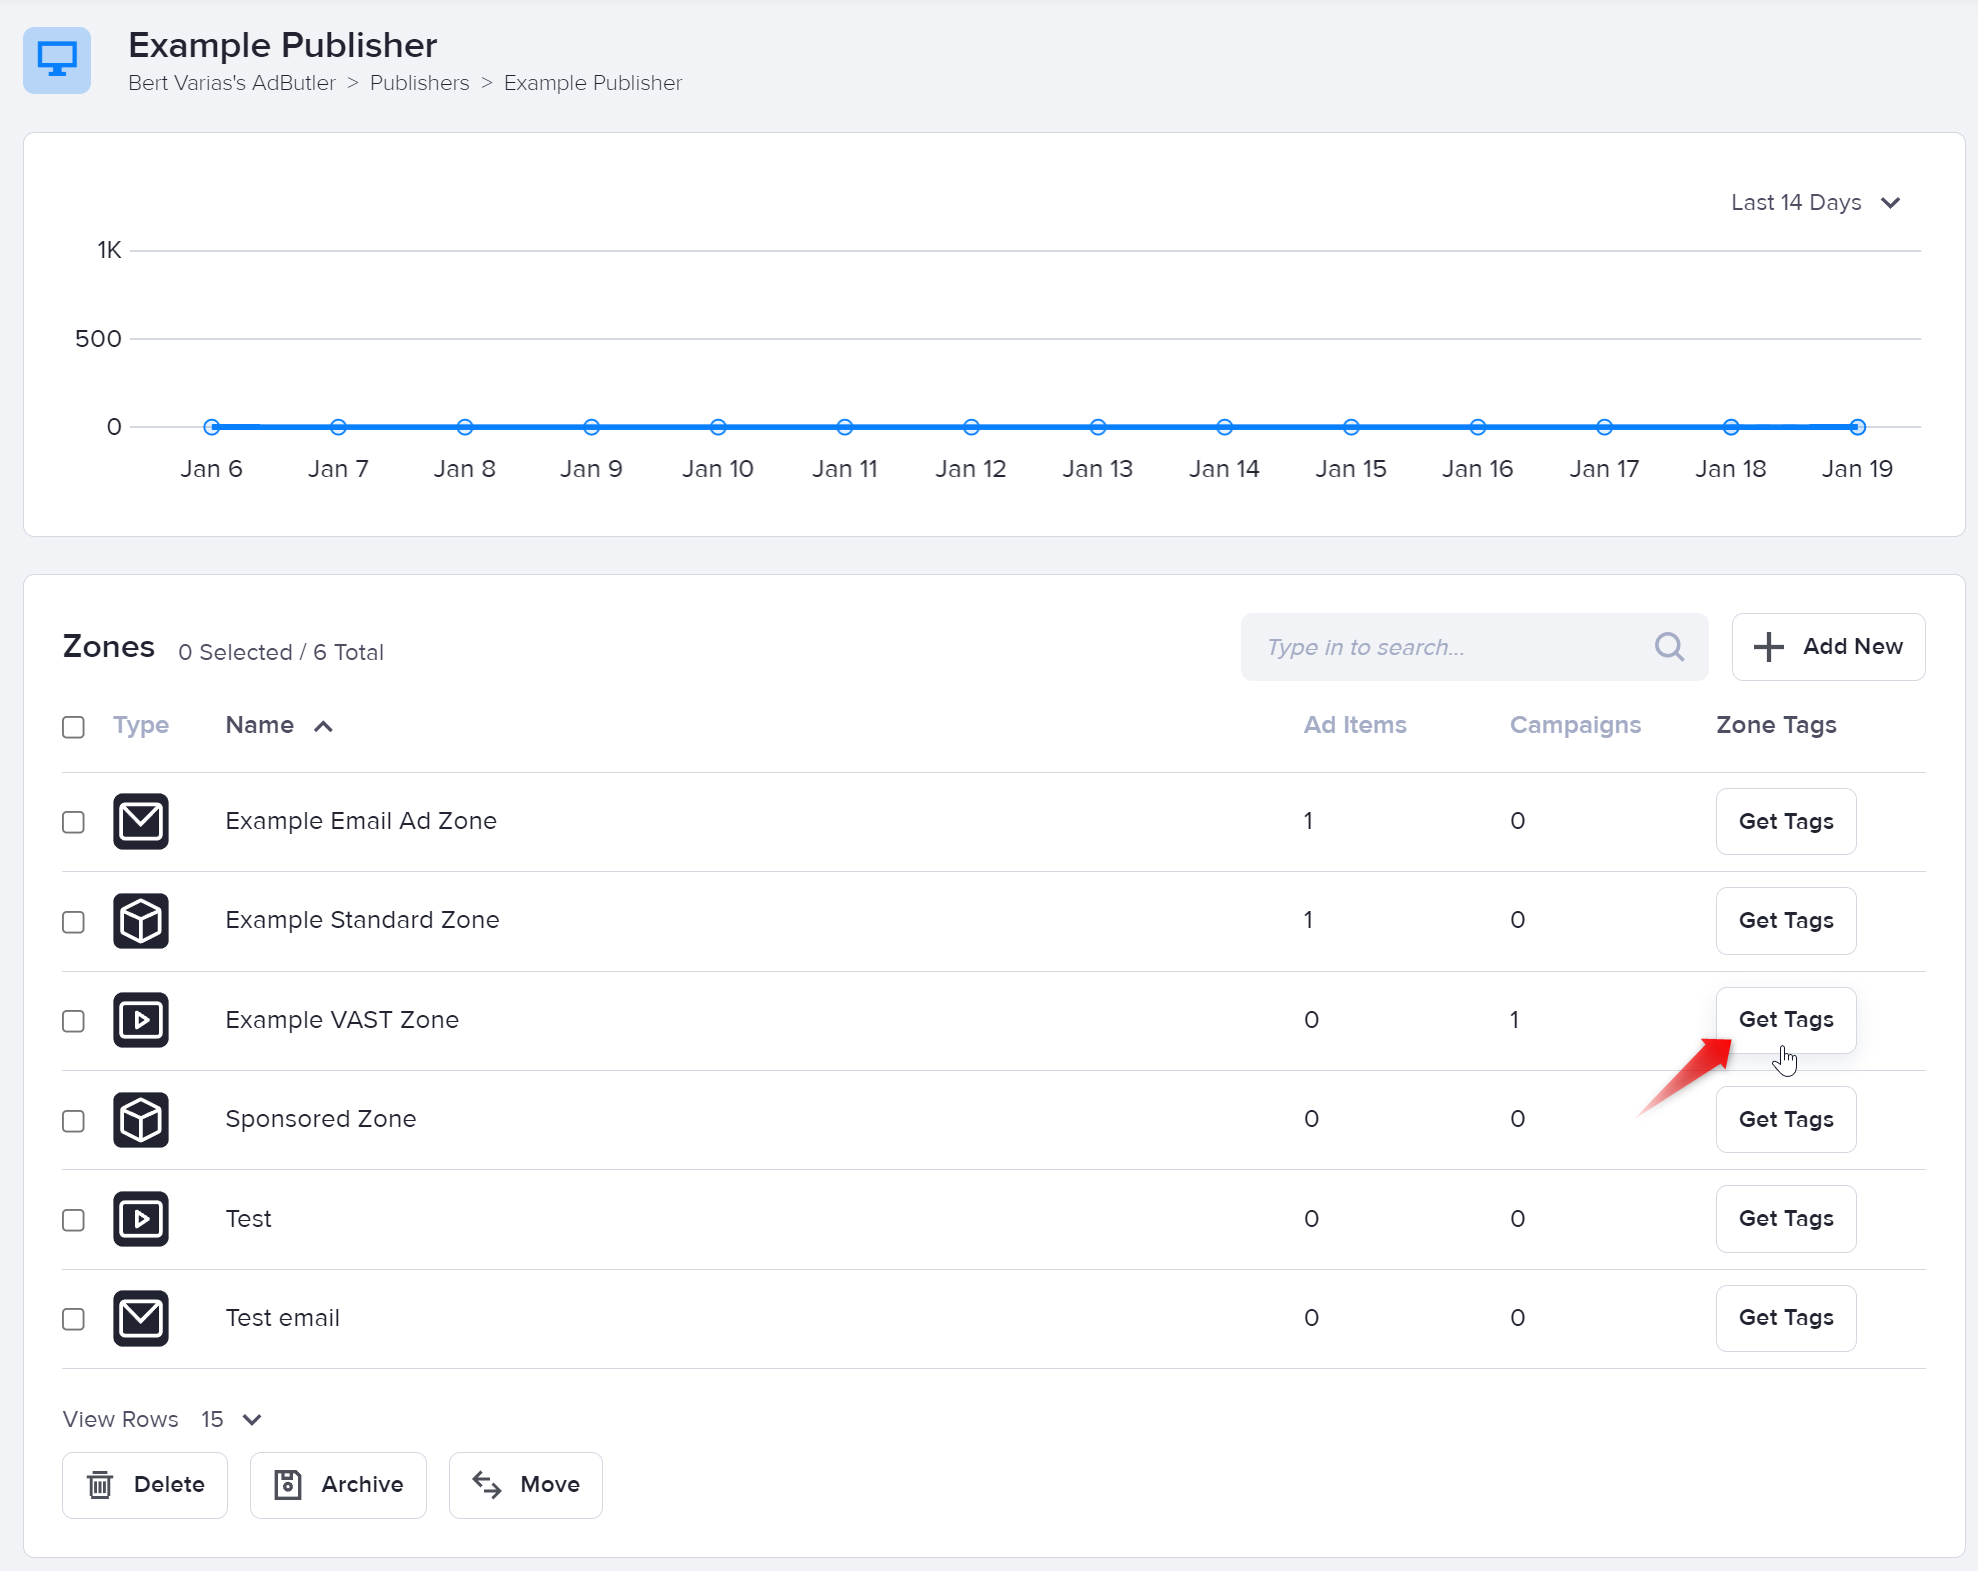Click the publisher monitor icon in header

[x=57, y=60]
